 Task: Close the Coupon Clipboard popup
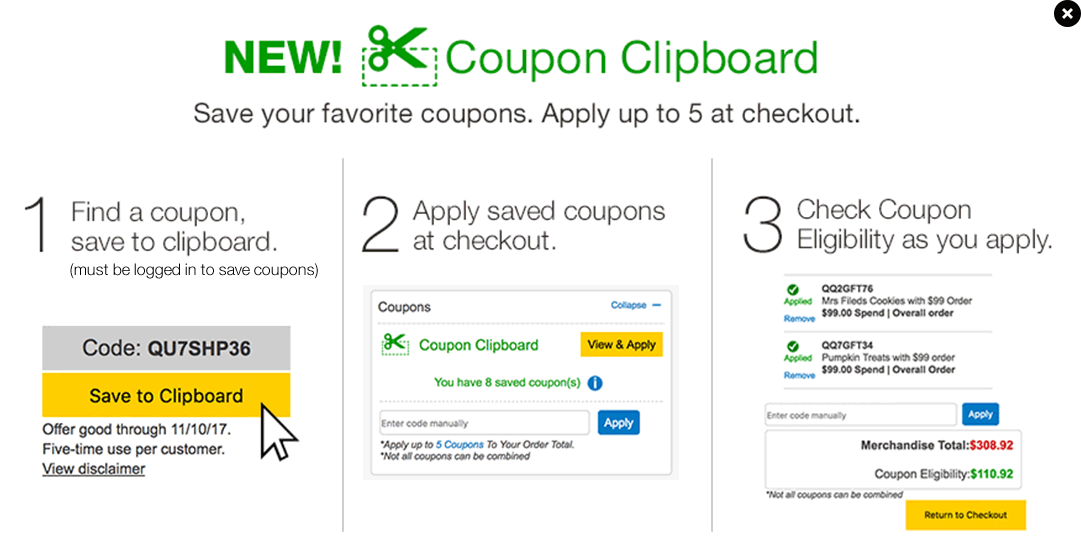[x=1067, y=13]
